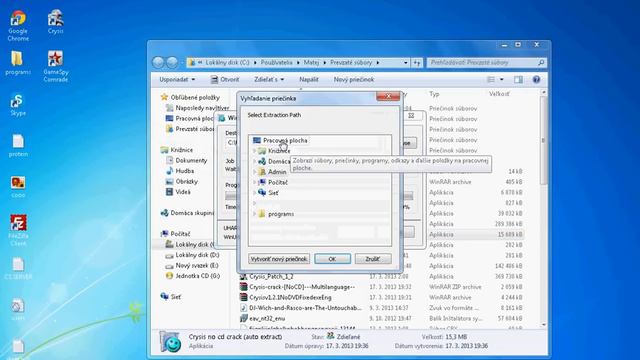The width and height of the screenshot is (640, 360).
Task: Open Usporiadať dropdown menu
Action: (177, 80)
